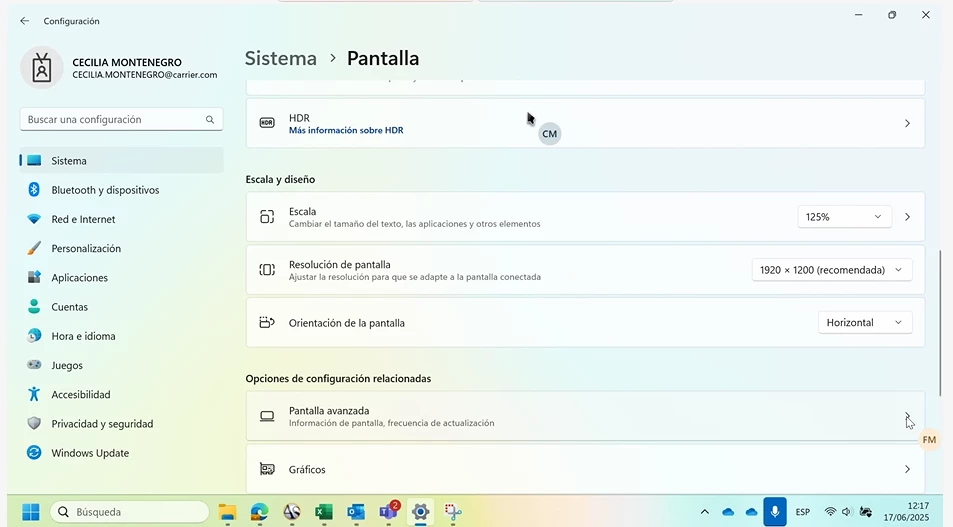Screen dimensions: 953x527
Task: Open Personalización settings
Action: point(122,248)
